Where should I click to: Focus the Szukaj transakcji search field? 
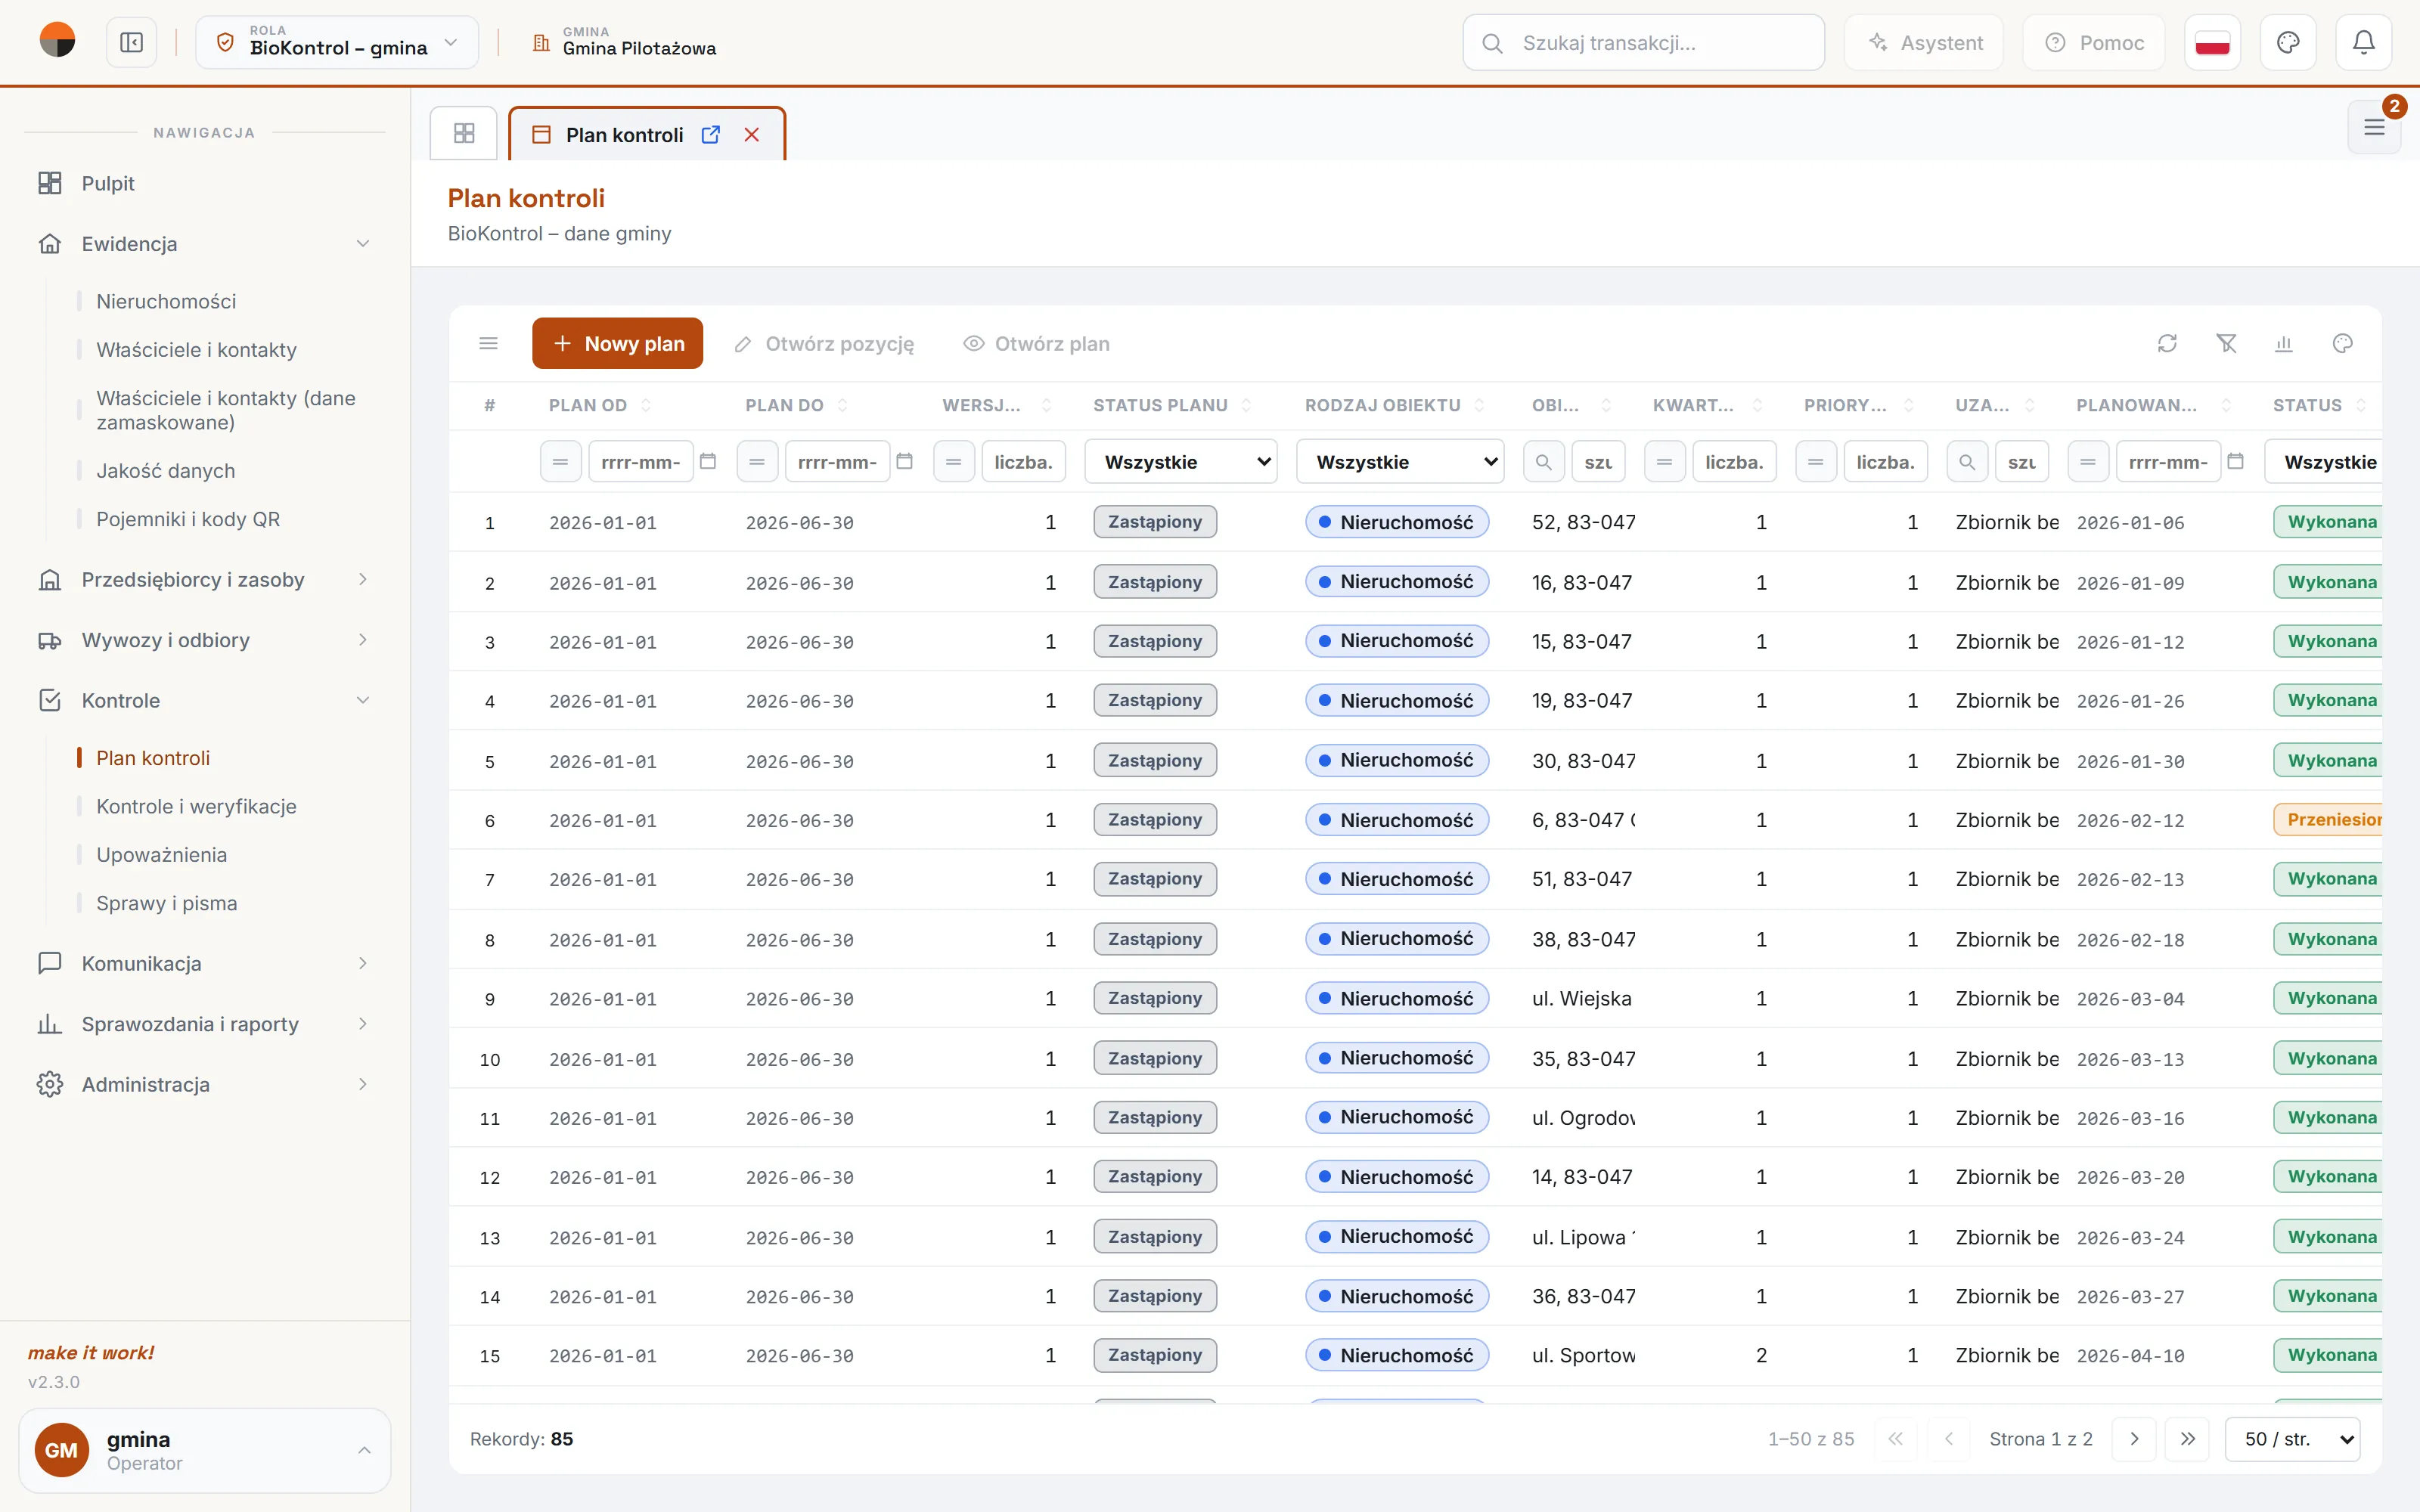point(1643,42)
